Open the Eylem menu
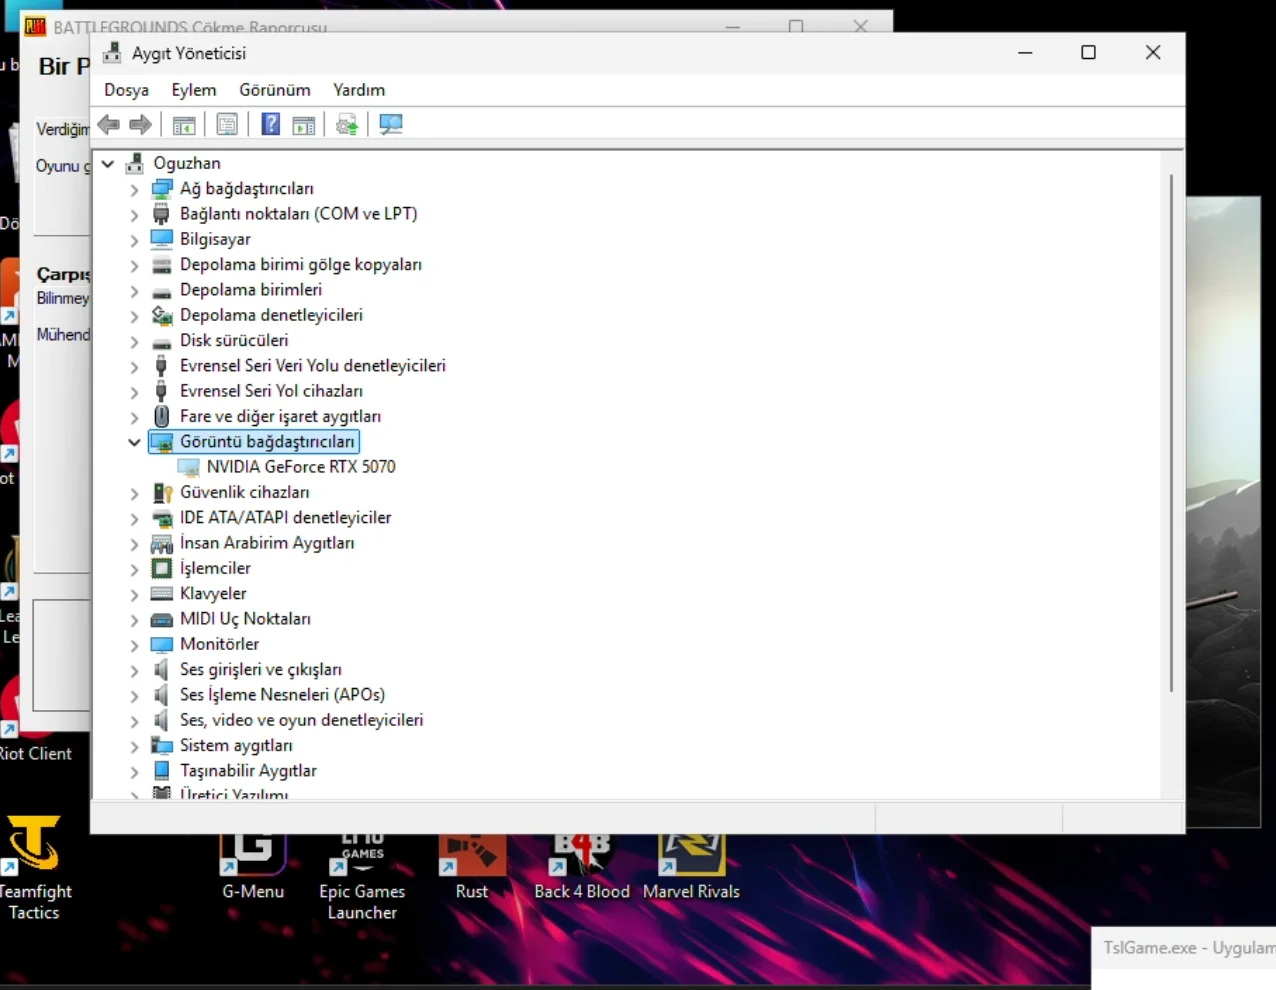 point(193,90)
